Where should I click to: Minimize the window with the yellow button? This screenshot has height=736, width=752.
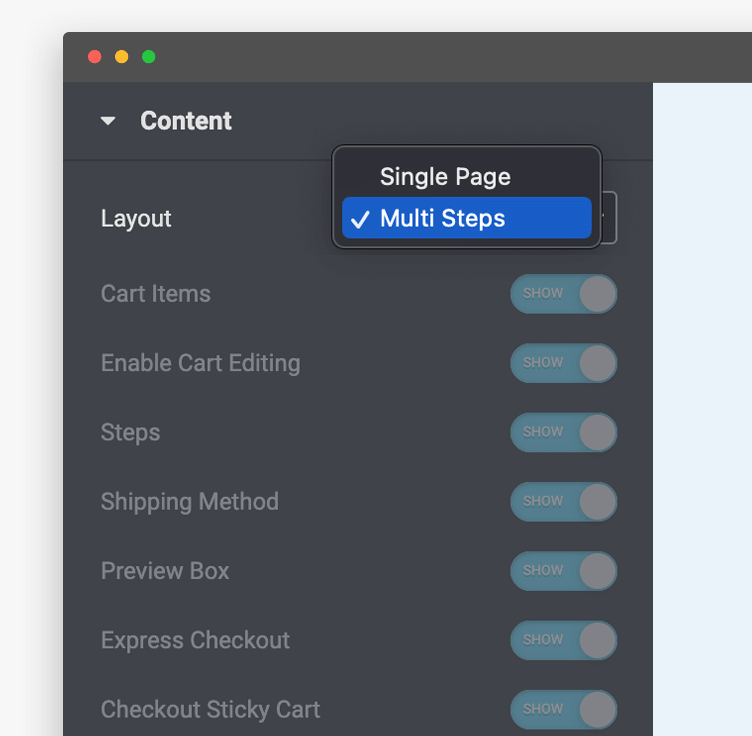pos(122,57)
